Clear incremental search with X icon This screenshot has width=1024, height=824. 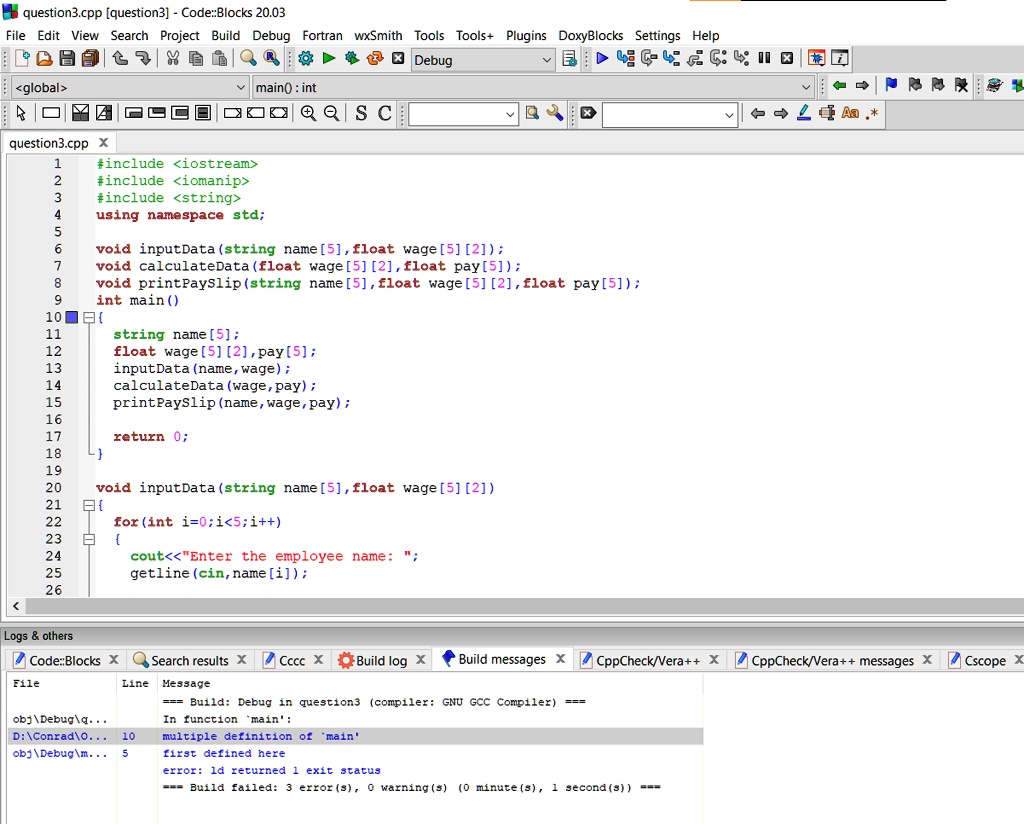[588, 114]
